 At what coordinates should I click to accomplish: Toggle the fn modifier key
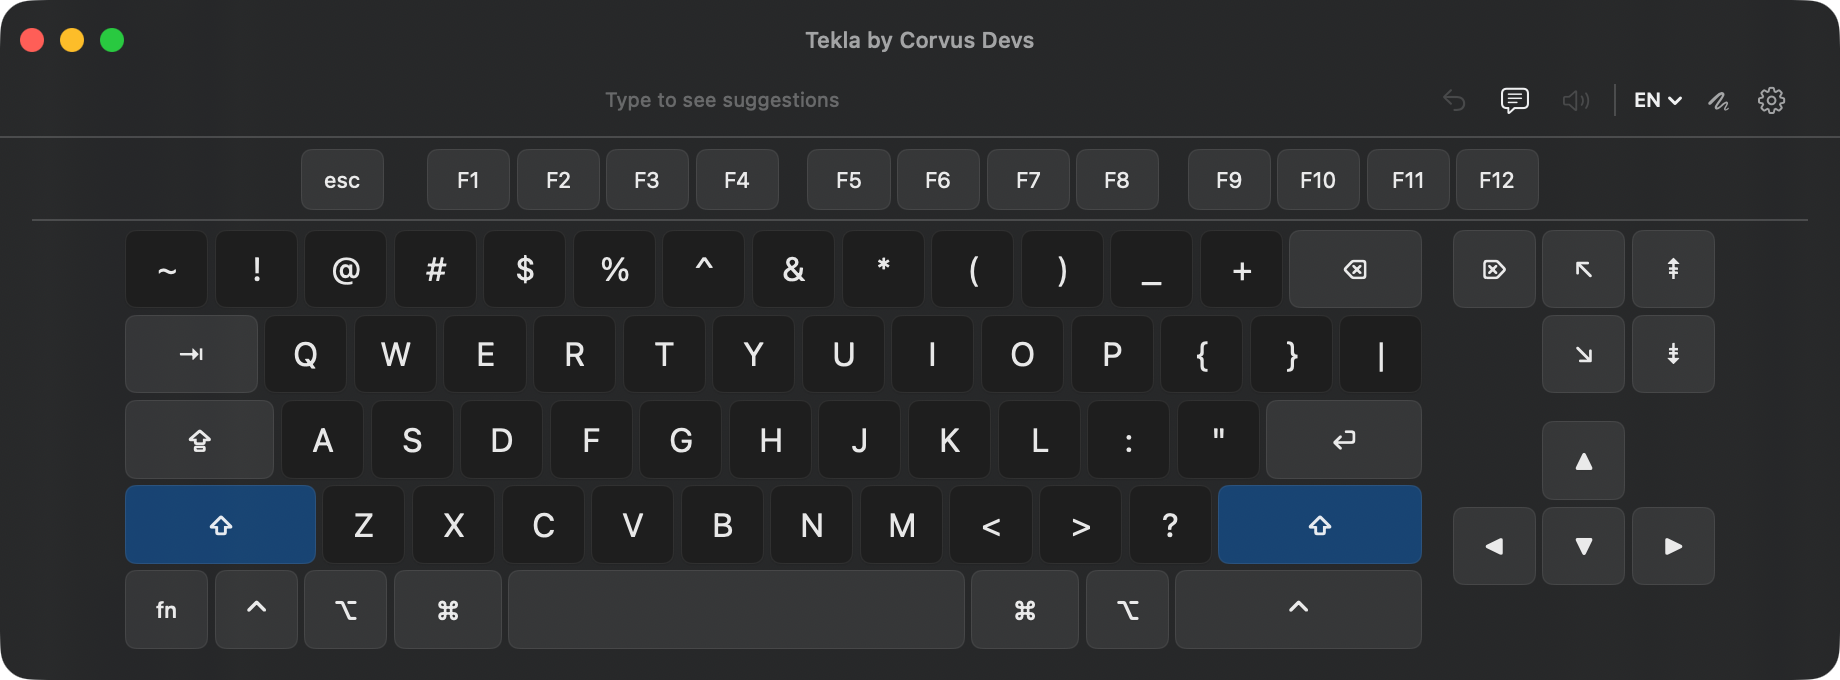click(166, 610)
